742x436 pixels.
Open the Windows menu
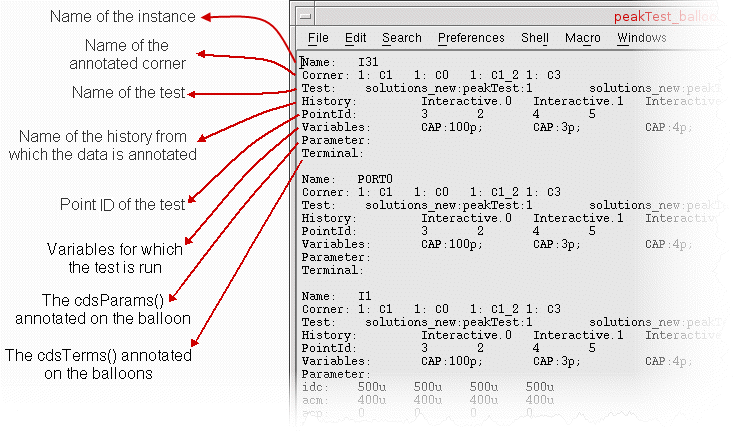(x=641, y=38)
